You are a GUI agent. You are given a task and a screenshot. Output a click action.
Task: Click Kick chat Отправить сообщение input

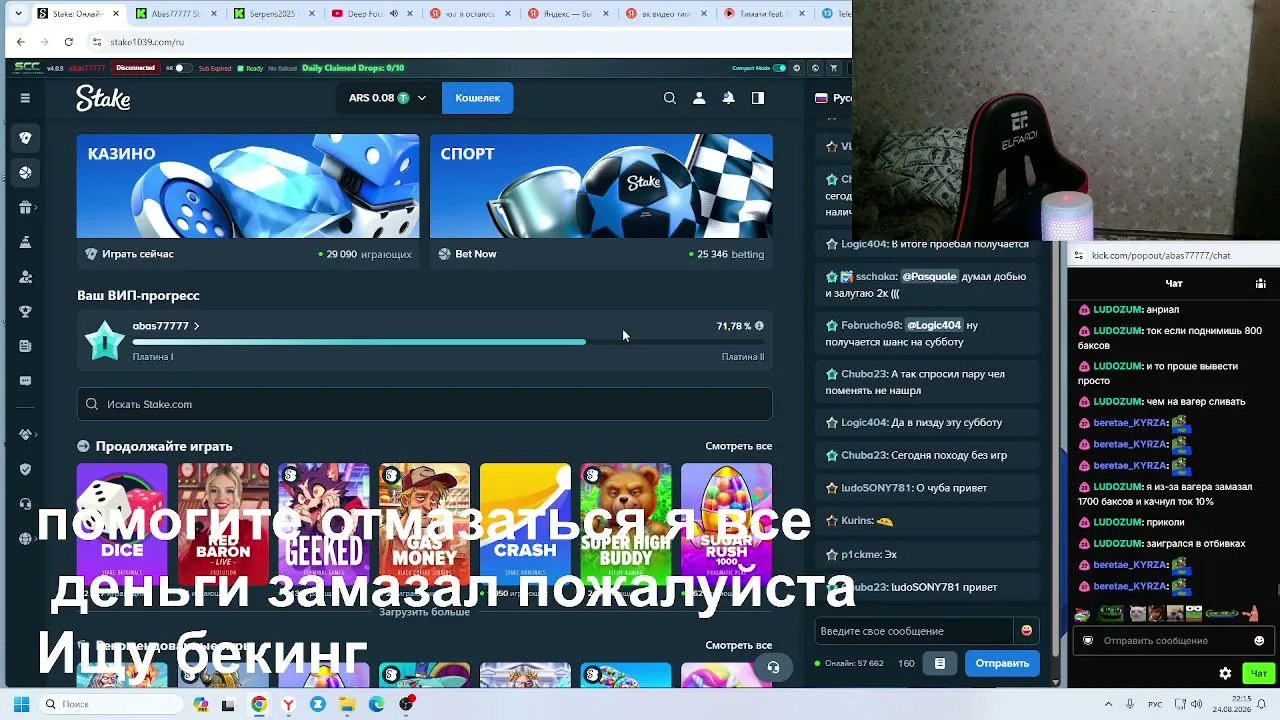pos(1172,641)
